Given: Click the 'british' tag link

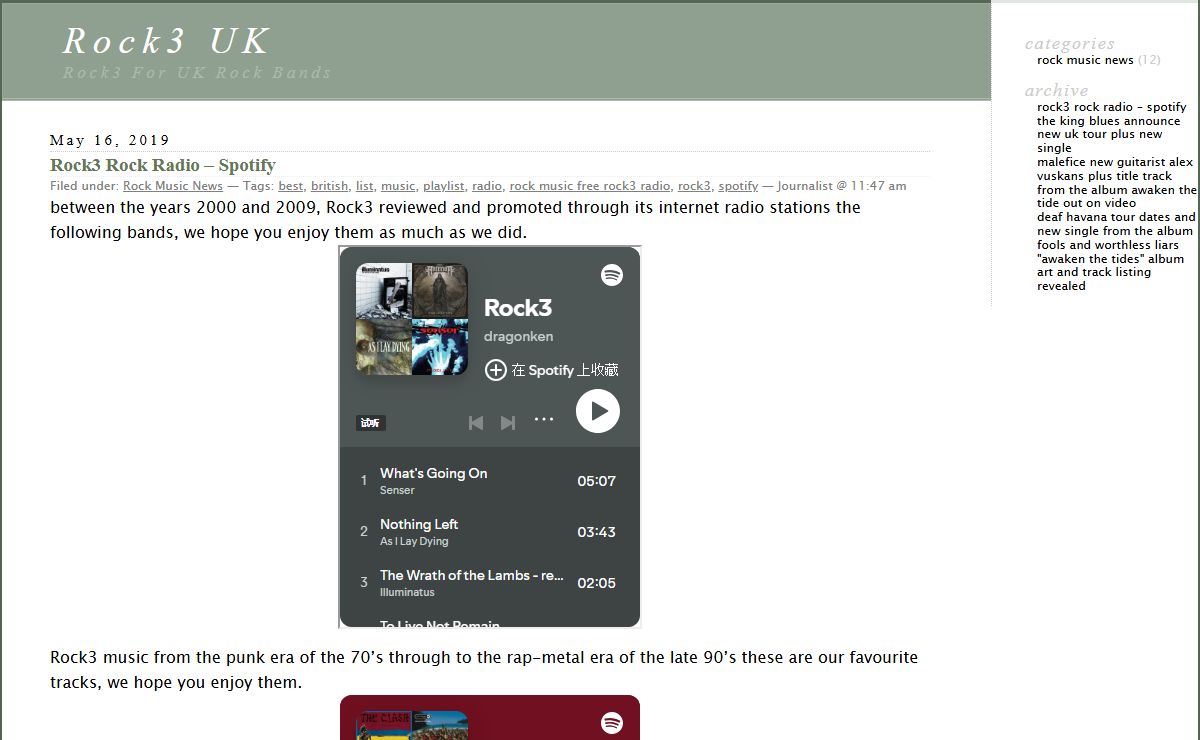Looking at the screenshot, I should click(330, 186).
